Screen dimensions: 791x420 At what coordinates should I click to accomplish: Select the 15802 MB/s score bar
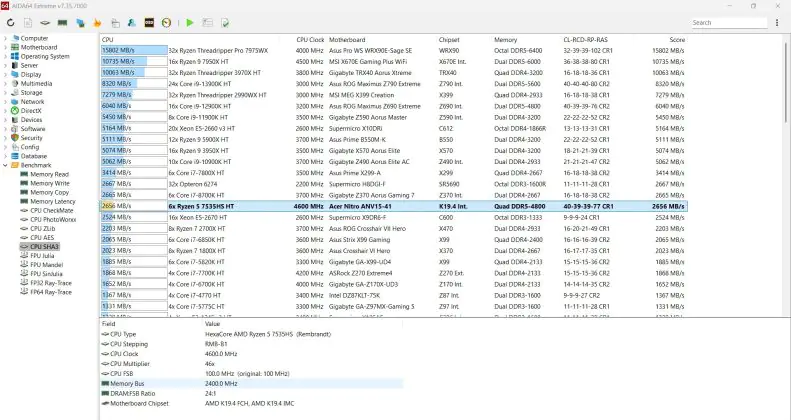click(x=134, y=50)
